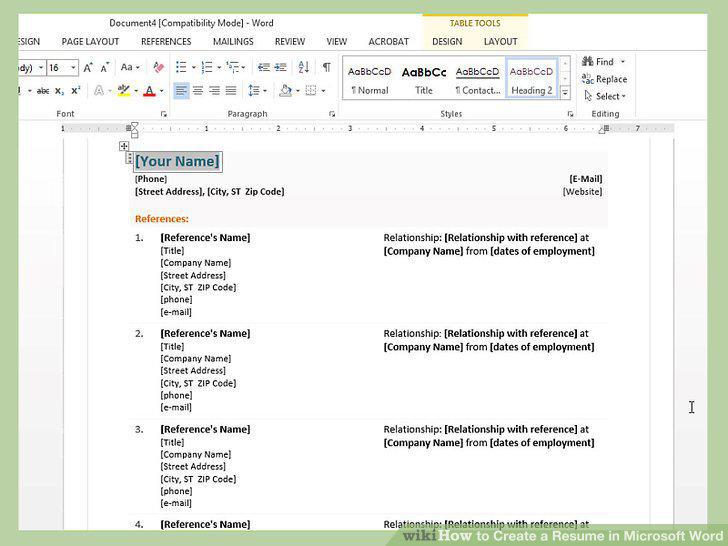Apply the Heading 2 style
The width and height of the screenshot is (728, 546).
pos(532,79)
